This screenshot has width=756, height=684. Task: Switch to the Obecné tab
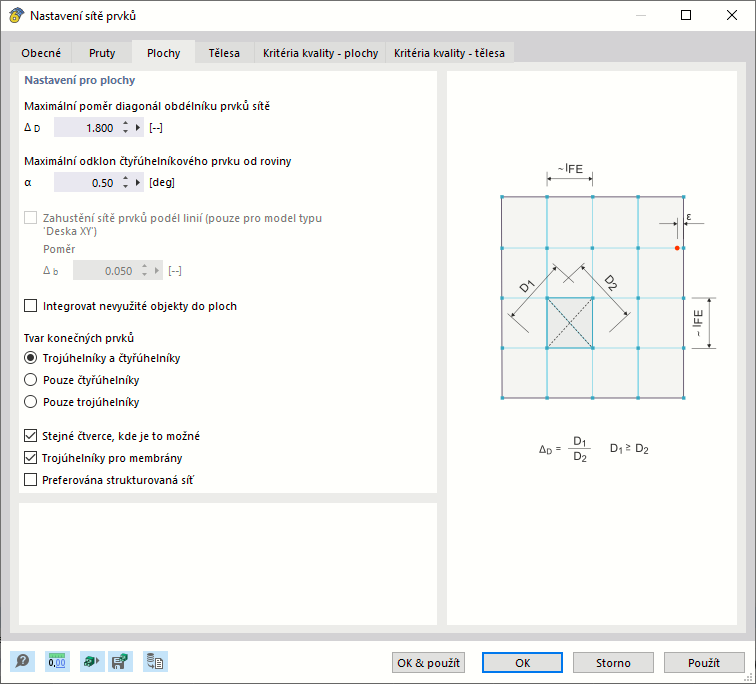pyautogui.click(x=41, y=53)
